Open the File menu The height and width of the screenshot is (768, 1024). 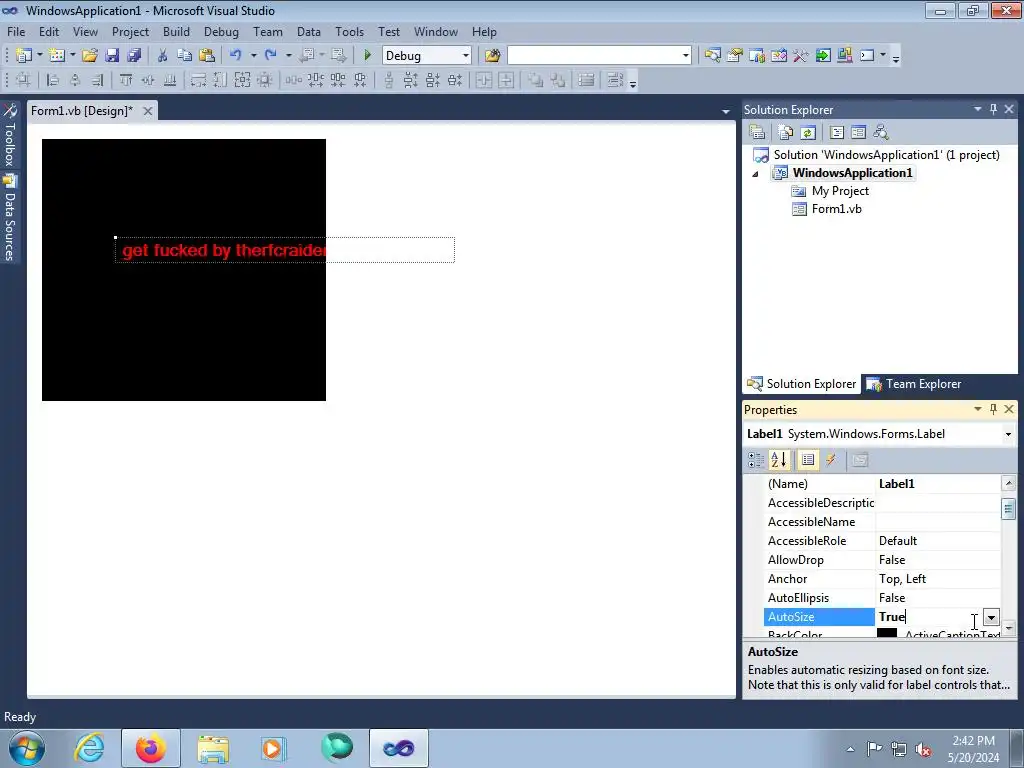click(x=16, y=31)
